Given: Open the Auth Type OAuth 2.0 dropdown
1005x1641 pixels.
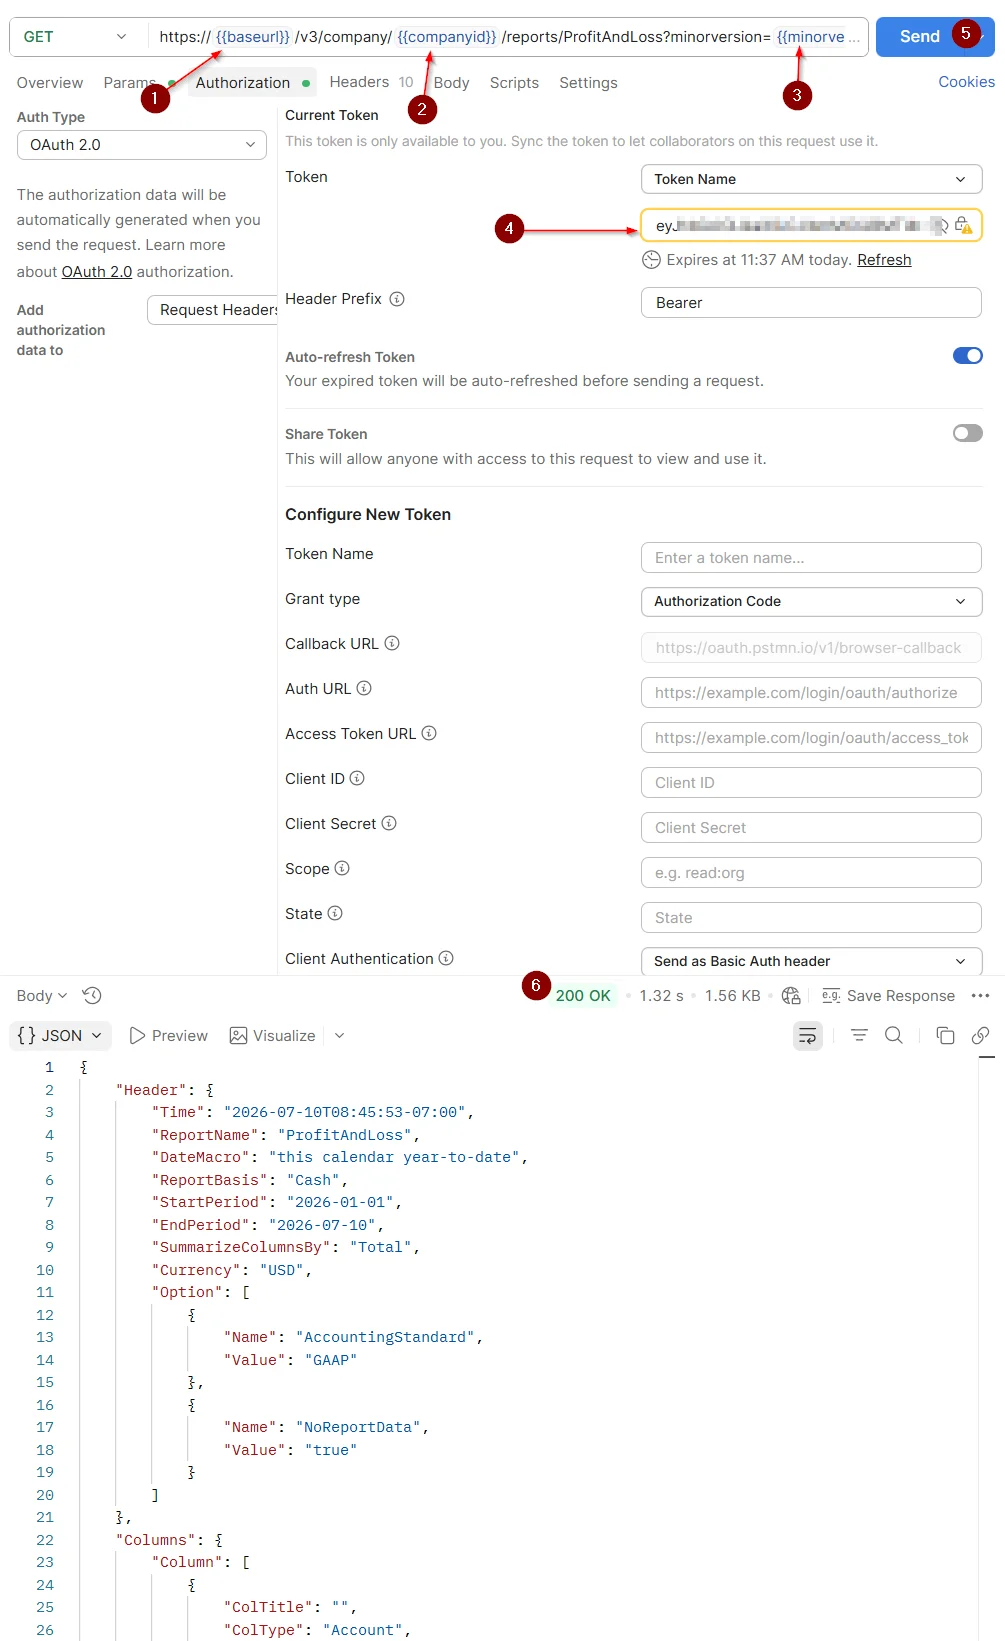Looking at the screenshot, I should pyautogui.click(x=142, y=145).
